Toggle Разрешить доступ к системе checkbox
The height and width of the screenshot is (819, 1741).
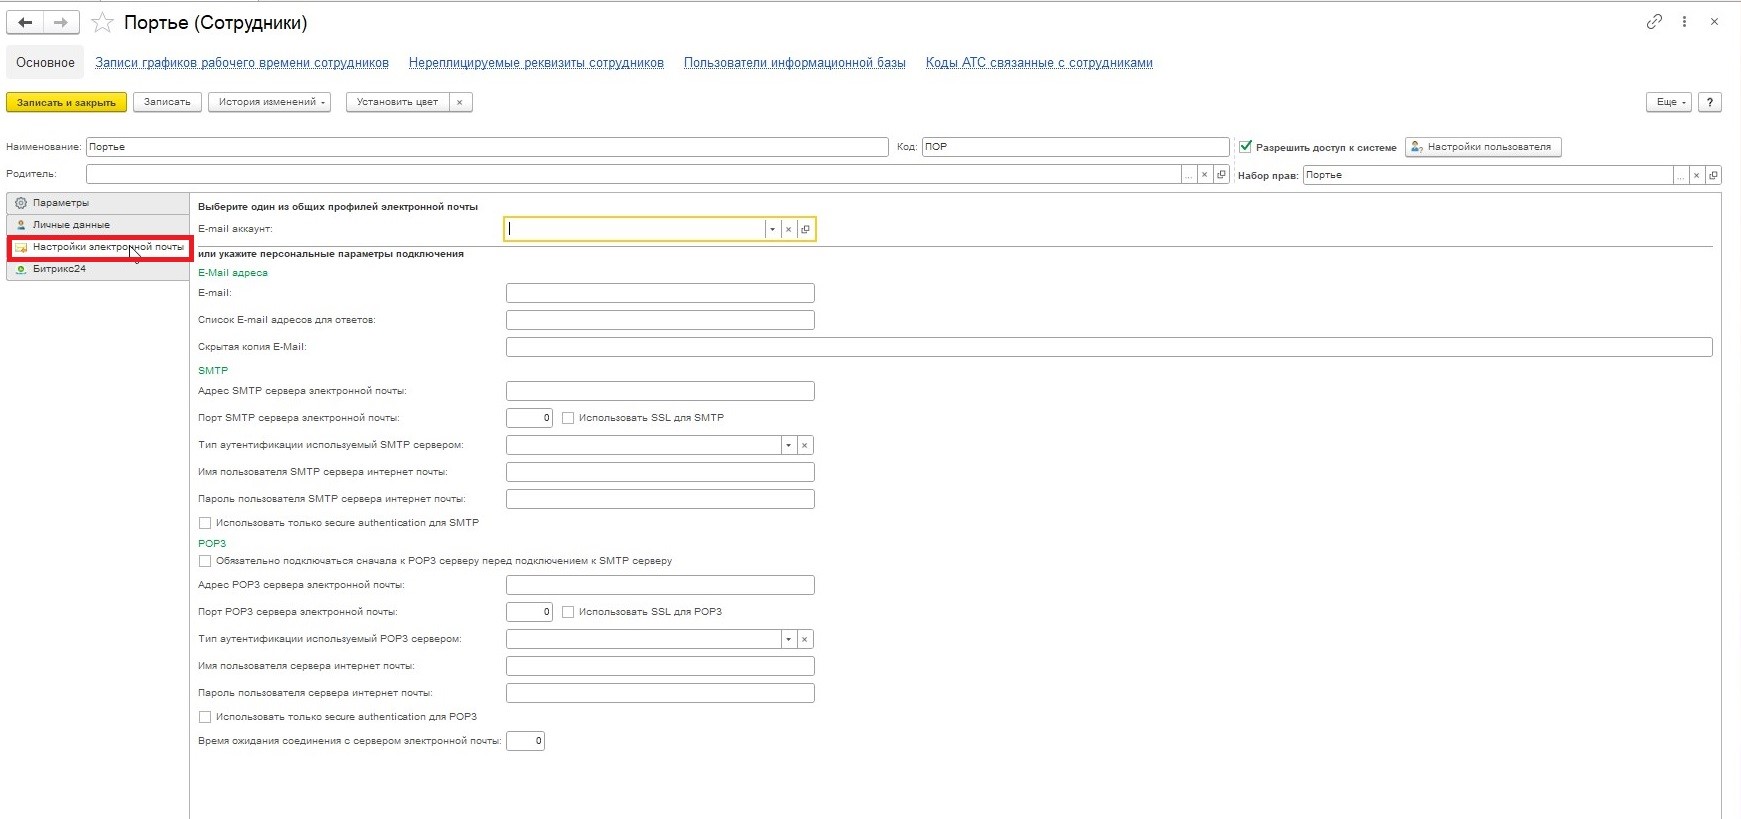click(x=1246, y=147)
